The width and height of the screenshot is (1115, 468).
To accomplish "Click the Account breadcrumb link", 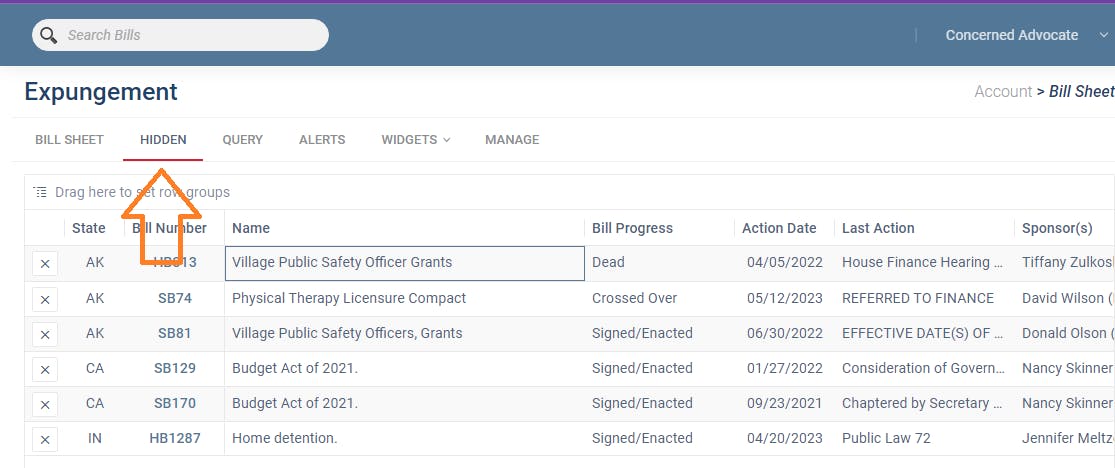I will pos(1002,92).
